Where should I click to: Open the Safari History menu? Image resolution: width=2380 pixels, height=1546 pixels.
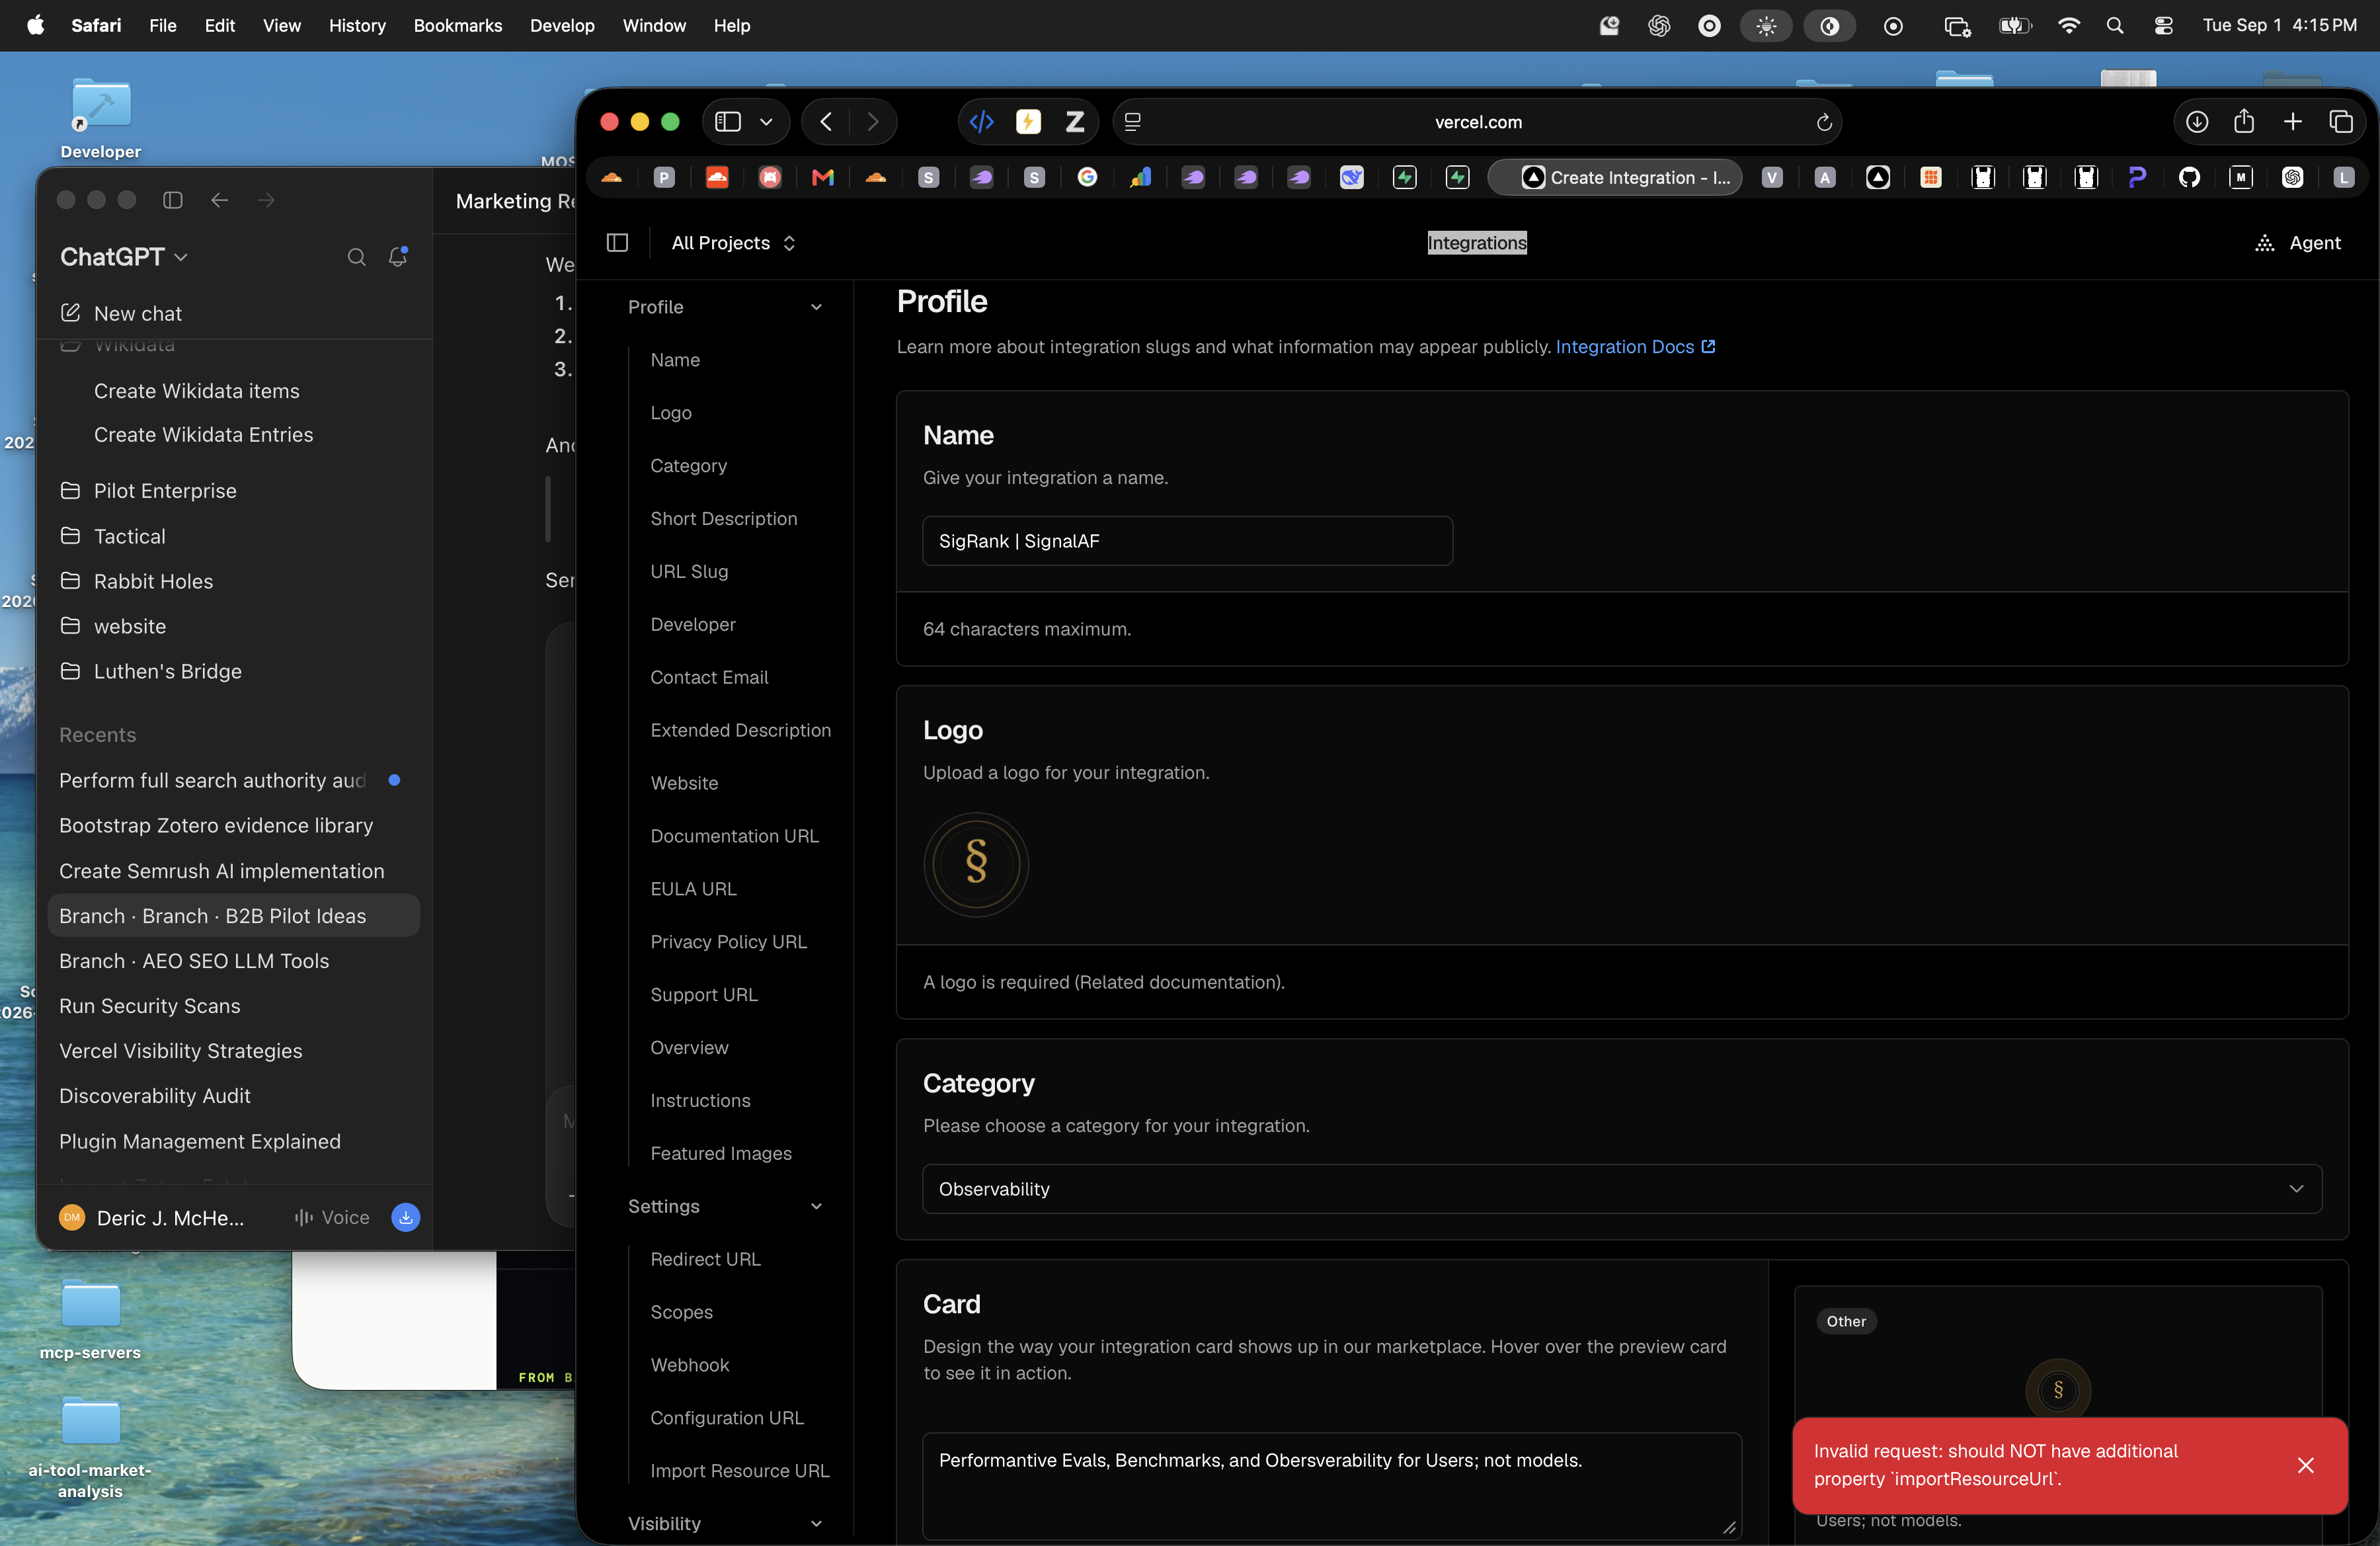(357, 26)
